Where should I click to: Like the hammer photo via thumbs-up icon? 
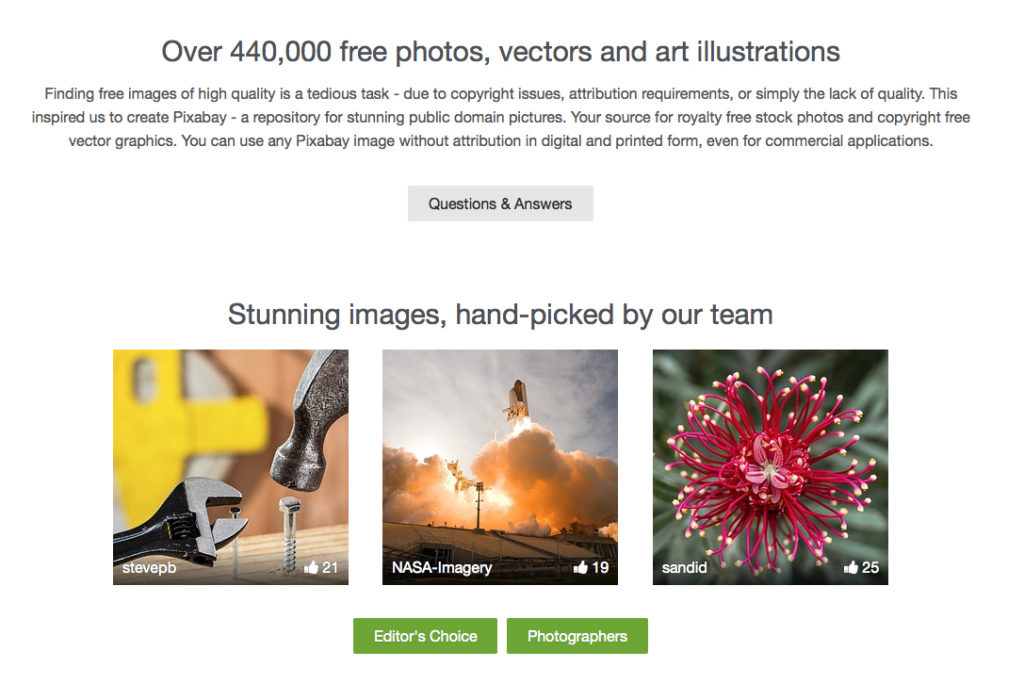pos(311,567)
